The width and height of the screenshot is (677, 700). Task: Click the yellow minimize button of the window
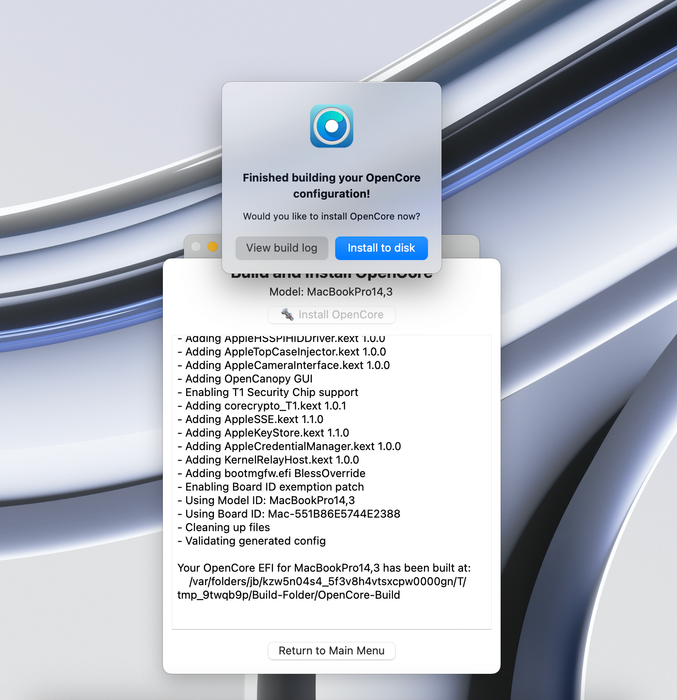tap(213, 247)
